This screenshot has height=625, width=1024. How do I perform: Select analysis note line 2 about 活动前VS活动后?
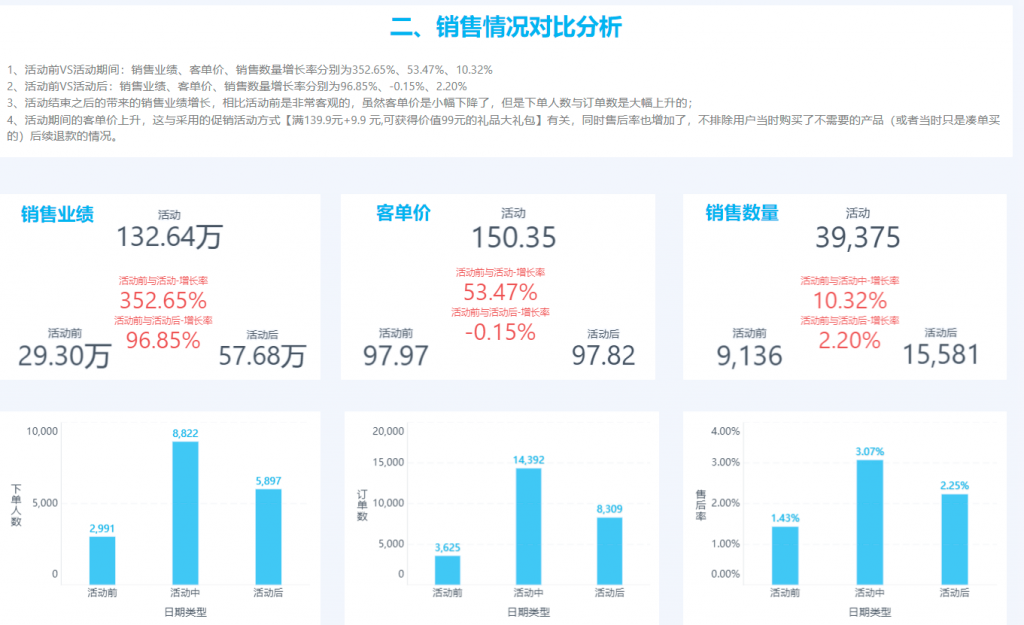236,86
